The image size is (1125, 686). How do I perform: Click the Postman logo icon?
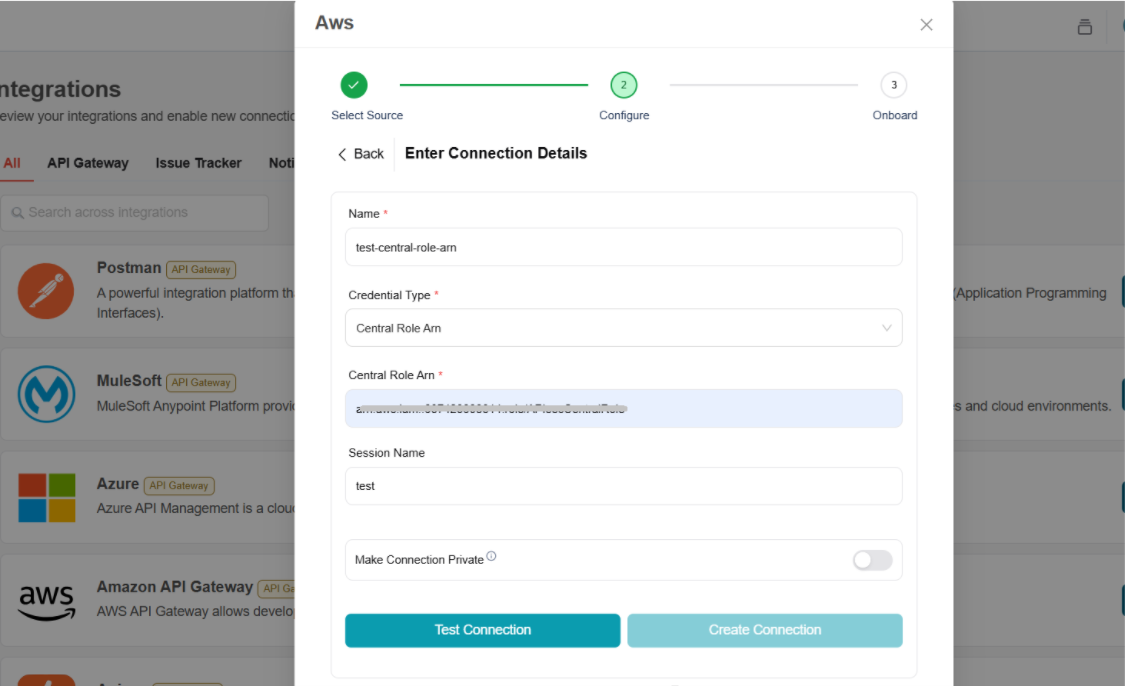[46, 291]
